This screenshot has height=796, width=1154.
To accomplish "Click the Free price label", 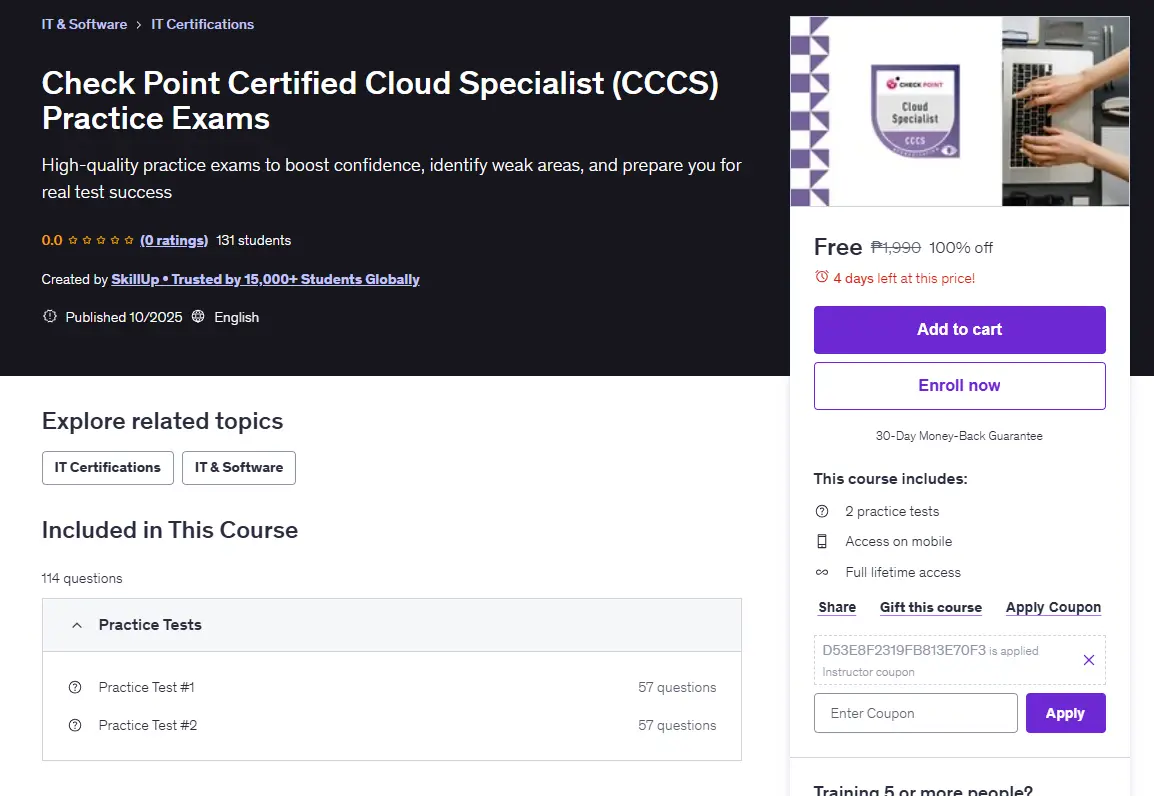I will coord(838,247).
